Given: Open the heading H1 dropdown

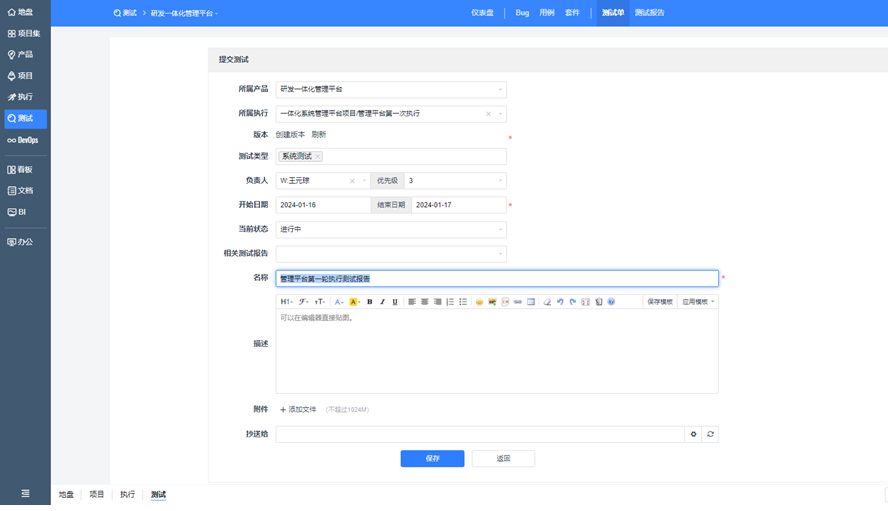Looking at the screenshot, I should (287, 302).
